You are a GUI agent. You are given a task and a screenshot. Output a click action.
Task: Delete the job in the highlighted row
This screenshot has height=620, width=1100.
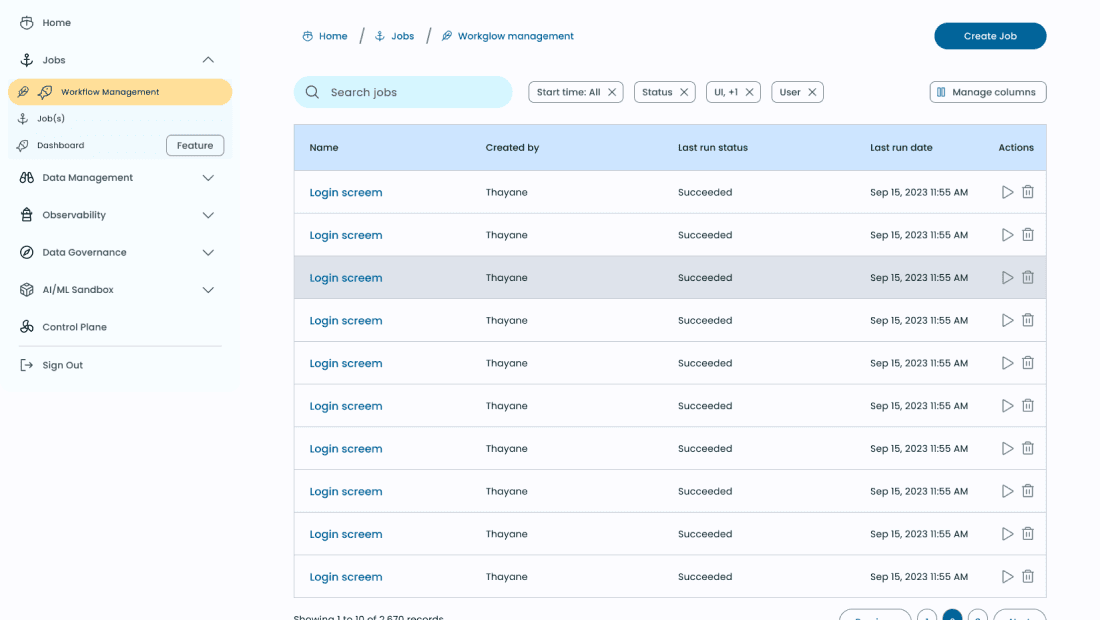[x=1028, y=278]
